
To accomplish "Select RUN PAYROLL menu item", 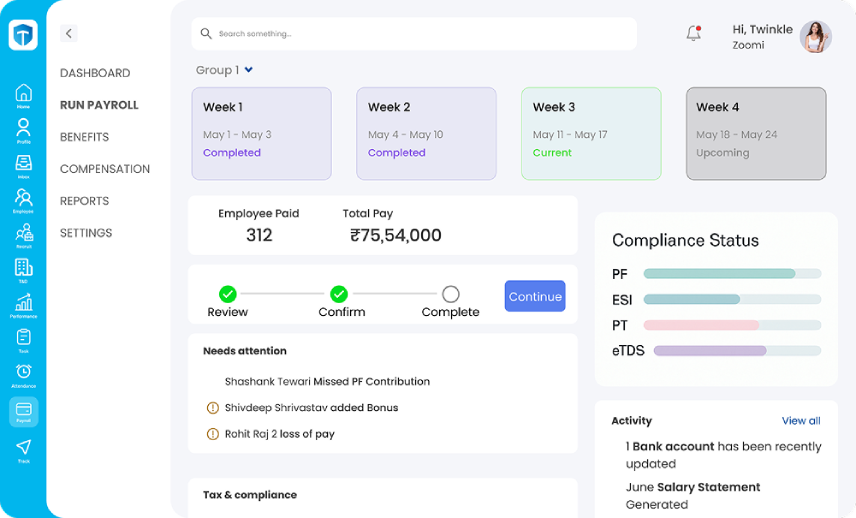I will (99, 105).
